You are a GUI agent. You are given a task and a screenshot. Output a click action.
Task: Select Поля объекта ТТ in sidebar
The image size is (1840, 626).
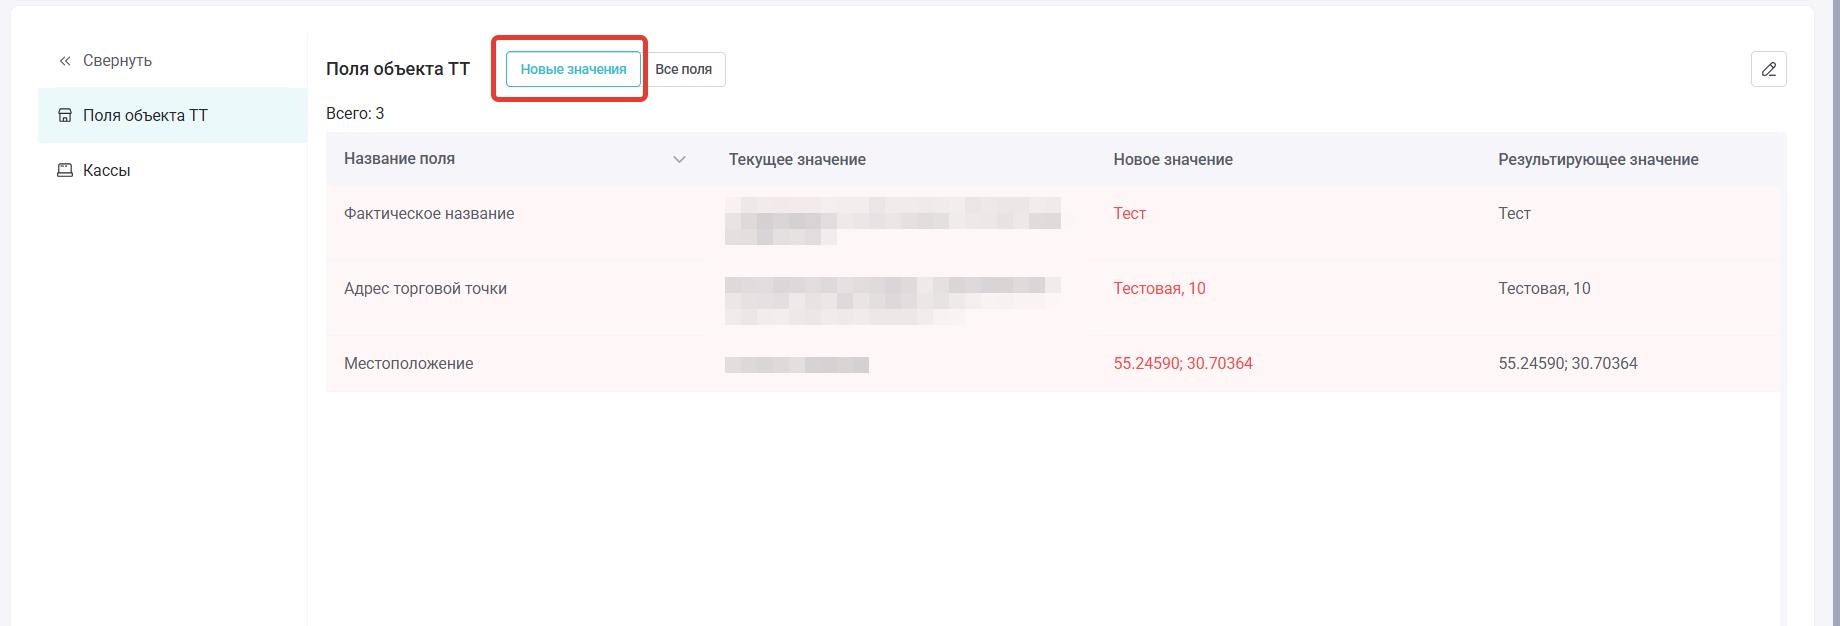coord(145,115)
